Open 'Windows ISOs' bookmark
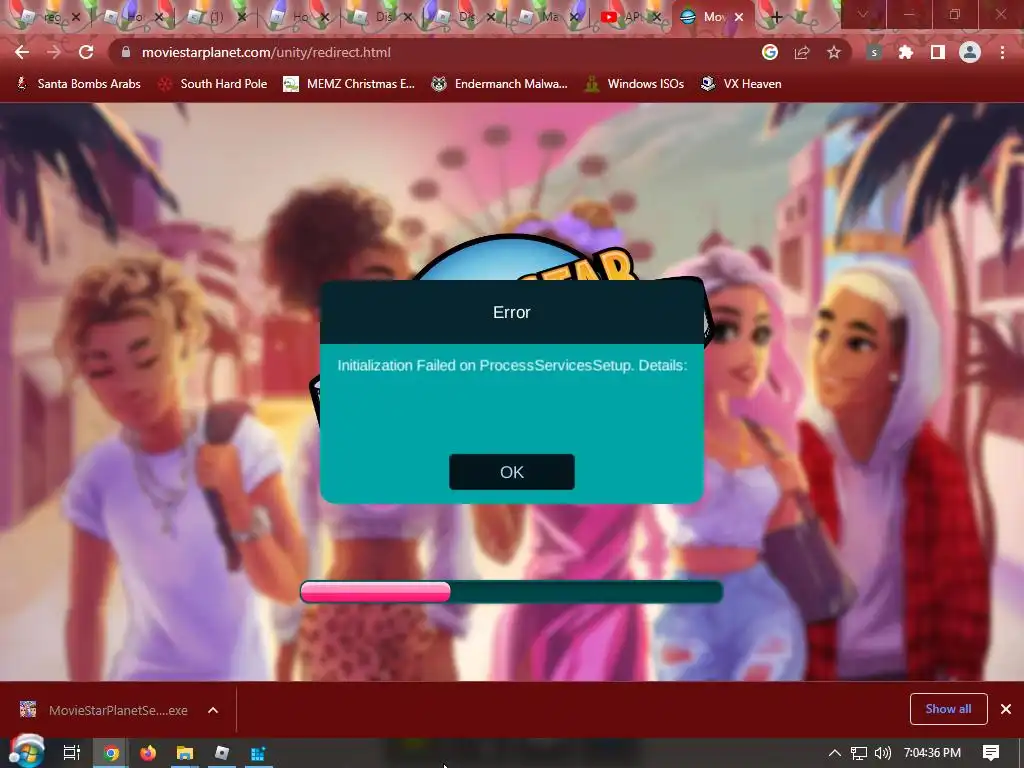 tap(635, 84)
